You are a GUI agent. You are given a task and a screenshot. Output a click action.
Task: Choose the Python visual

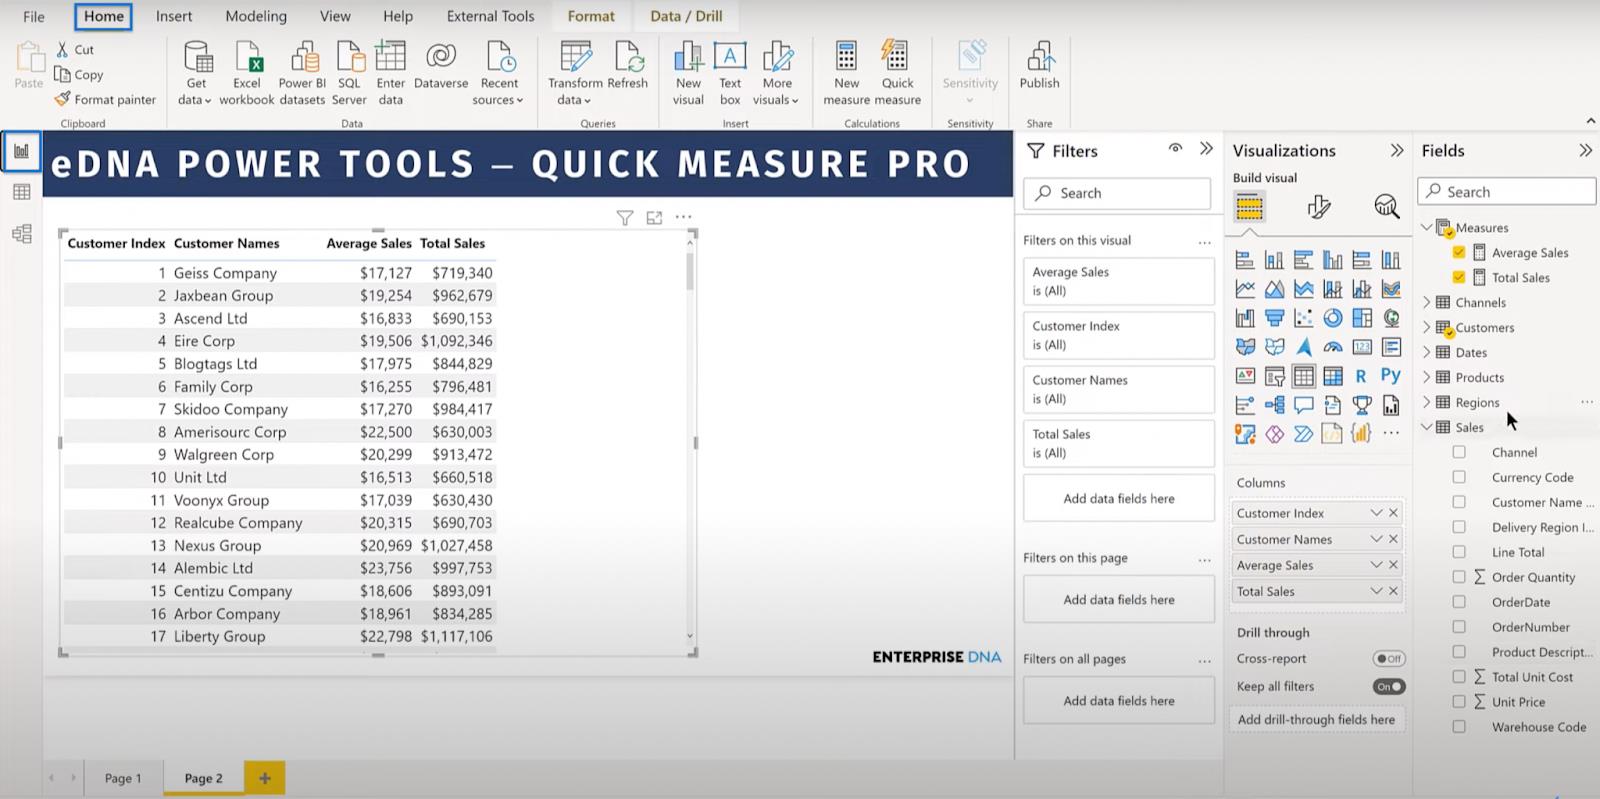pyautogui.click(x=1390, y=376)
